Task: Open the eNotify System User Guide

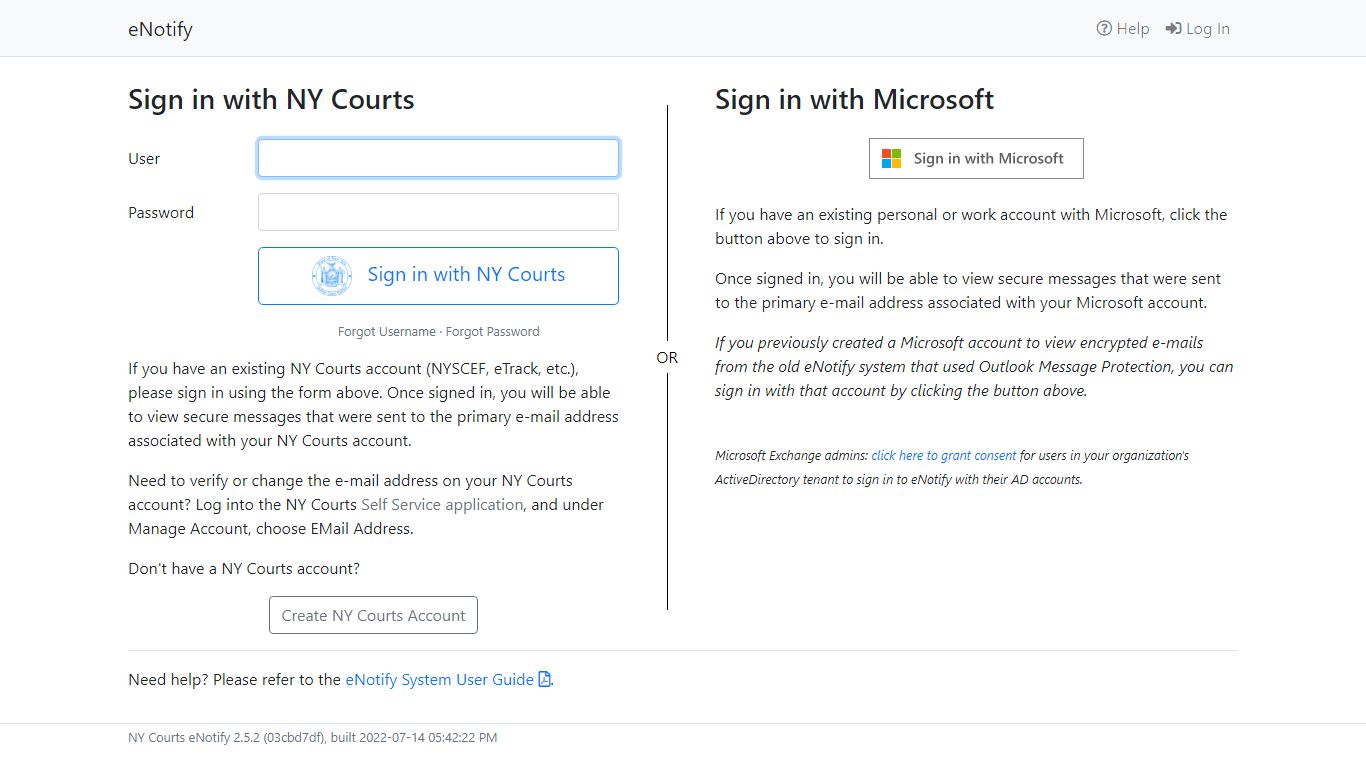Action: pyautogui.click(x=439, y=679)
